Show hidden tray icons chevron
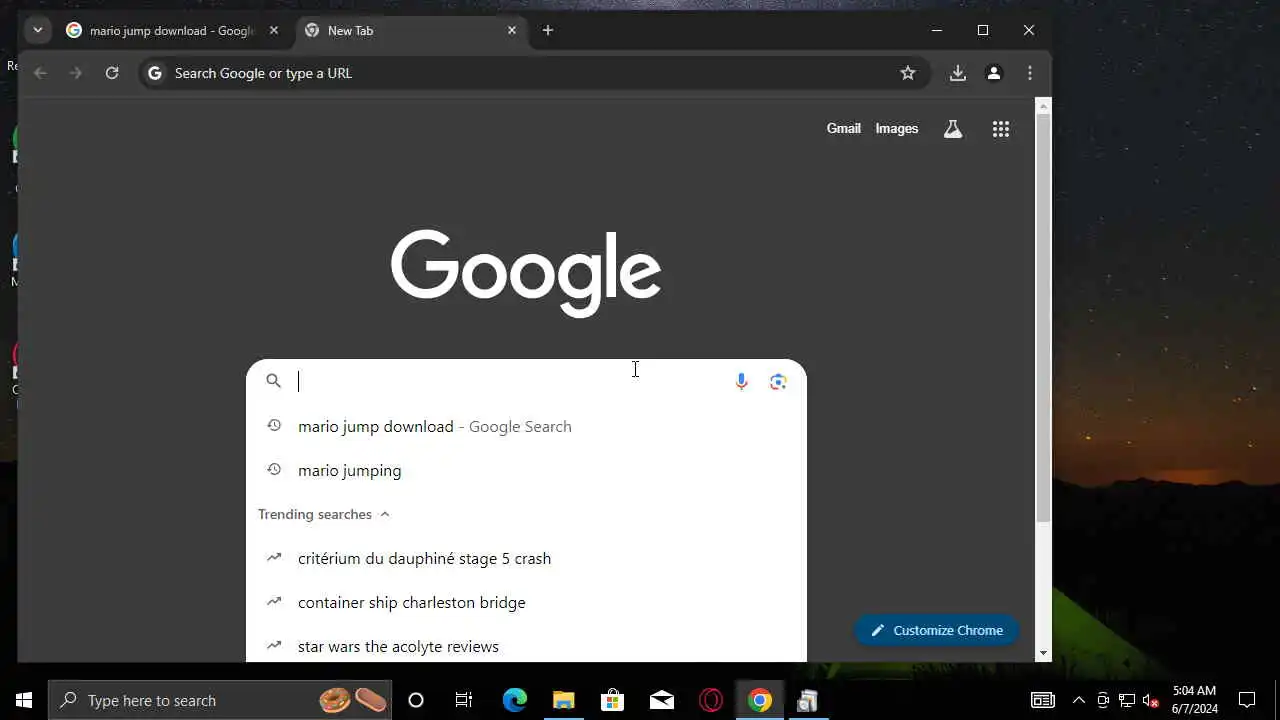 click(1078, 700)
